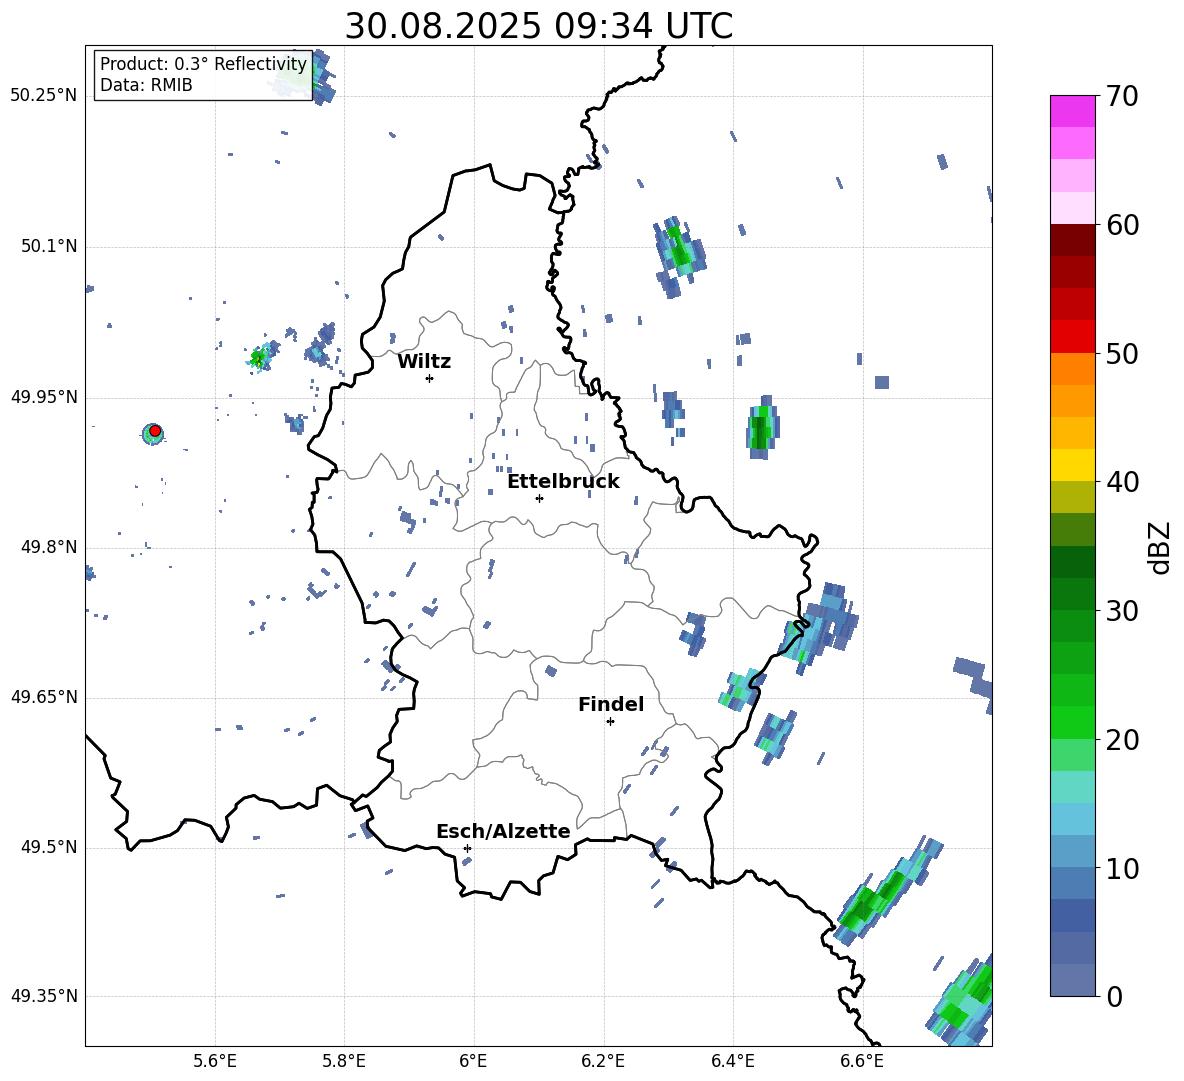Click the colorbar tick value 0
This screenshot has width=1184, height=1081.
pos(1114,996)
